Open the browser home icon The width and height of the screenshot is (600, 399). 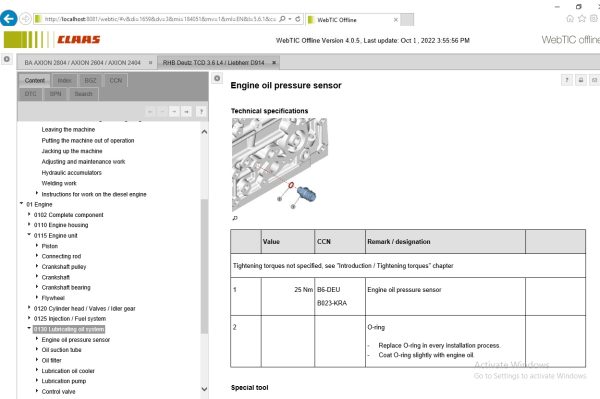(570, 18)
